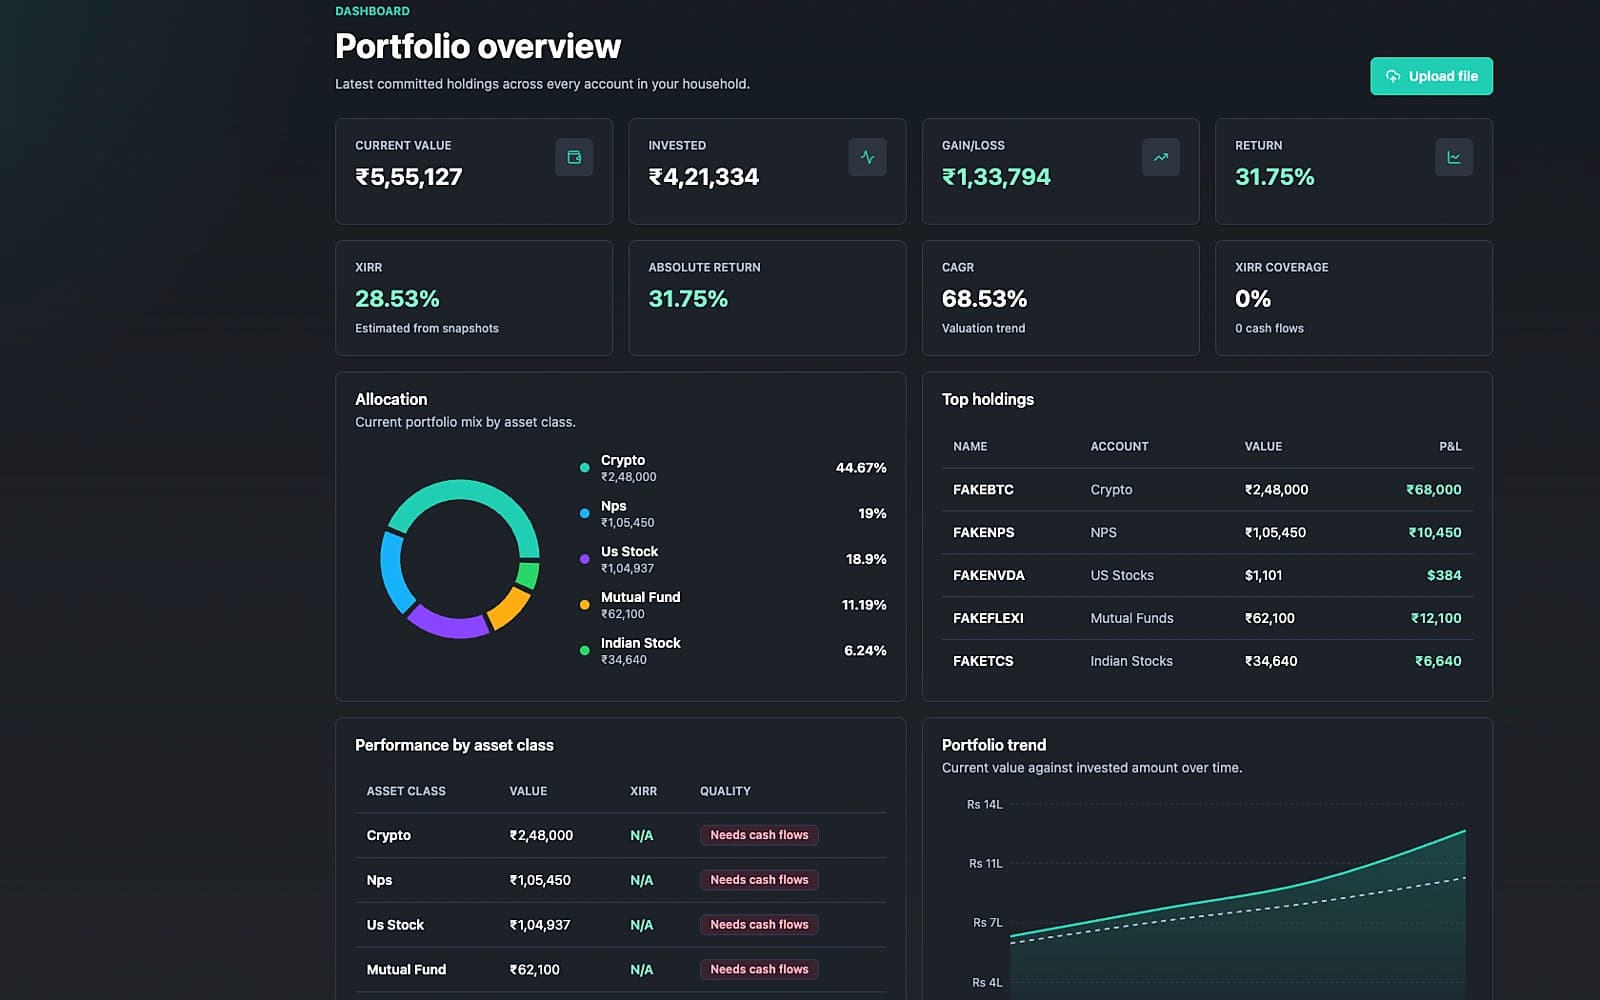Click the XIRR value 28.53%
This screenshot has width=1600, height=1000.
(397, 299)
